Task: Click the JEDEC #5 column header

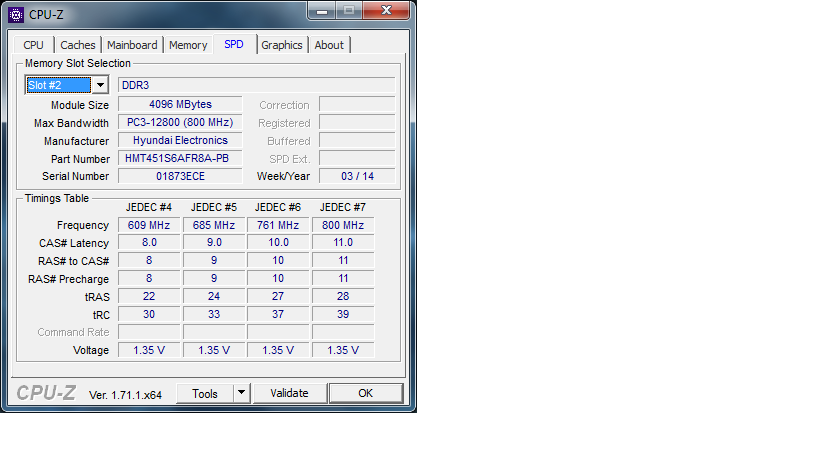Action: tap(214, 207)
